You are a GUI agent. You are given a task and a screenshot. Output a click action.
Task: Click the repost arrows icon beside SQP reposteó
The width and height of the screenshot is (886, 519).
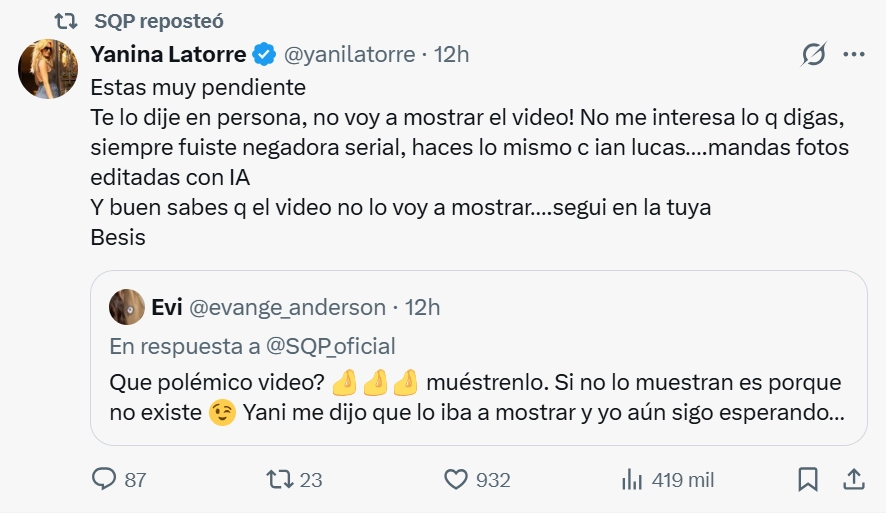click(x=66, y=20)
